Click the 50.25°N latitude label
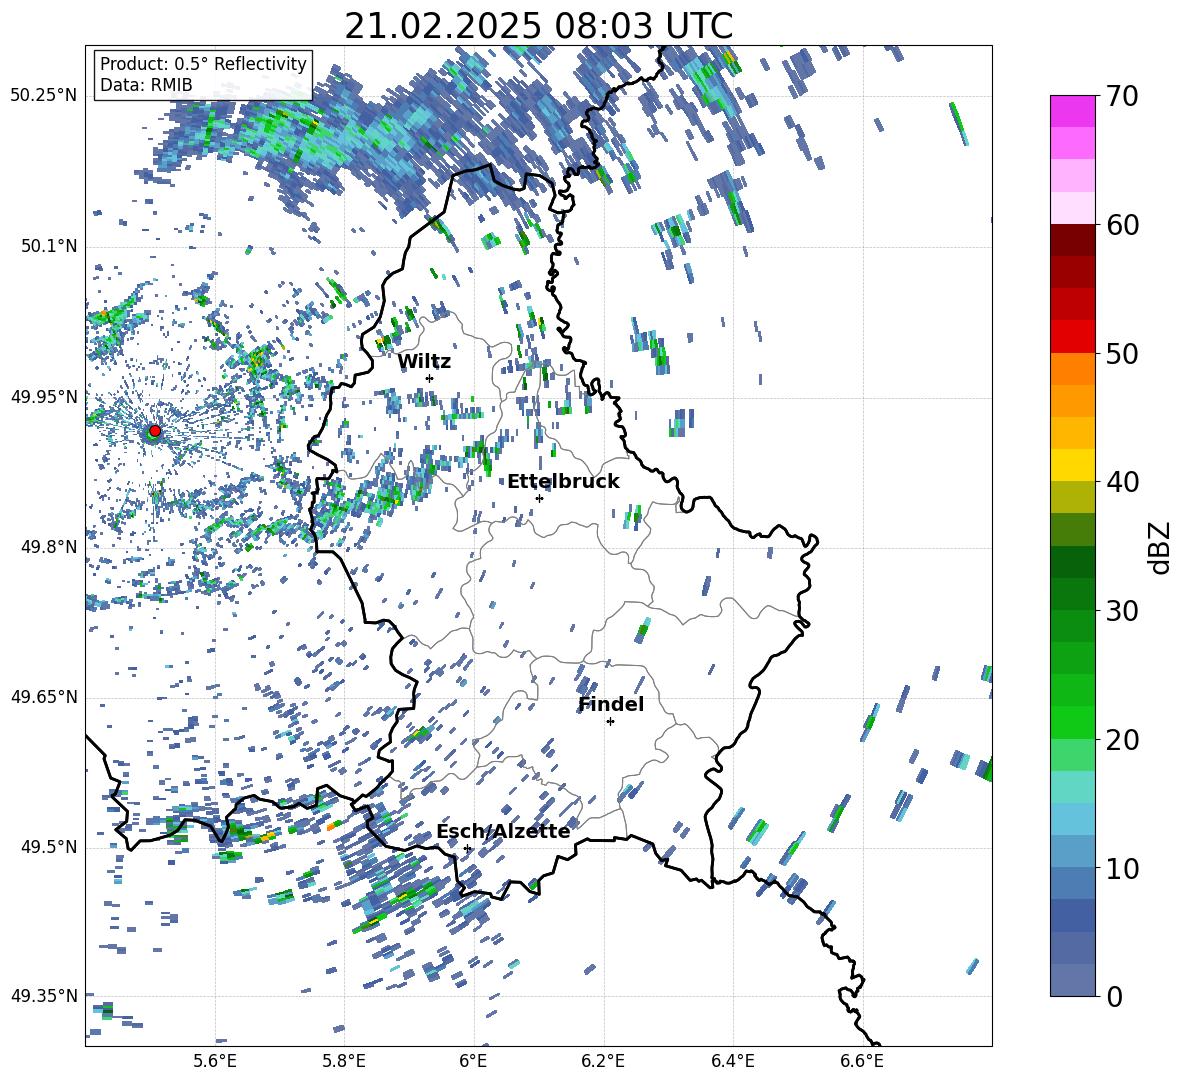The image size is (1184, 1081). tap(44, 96)
